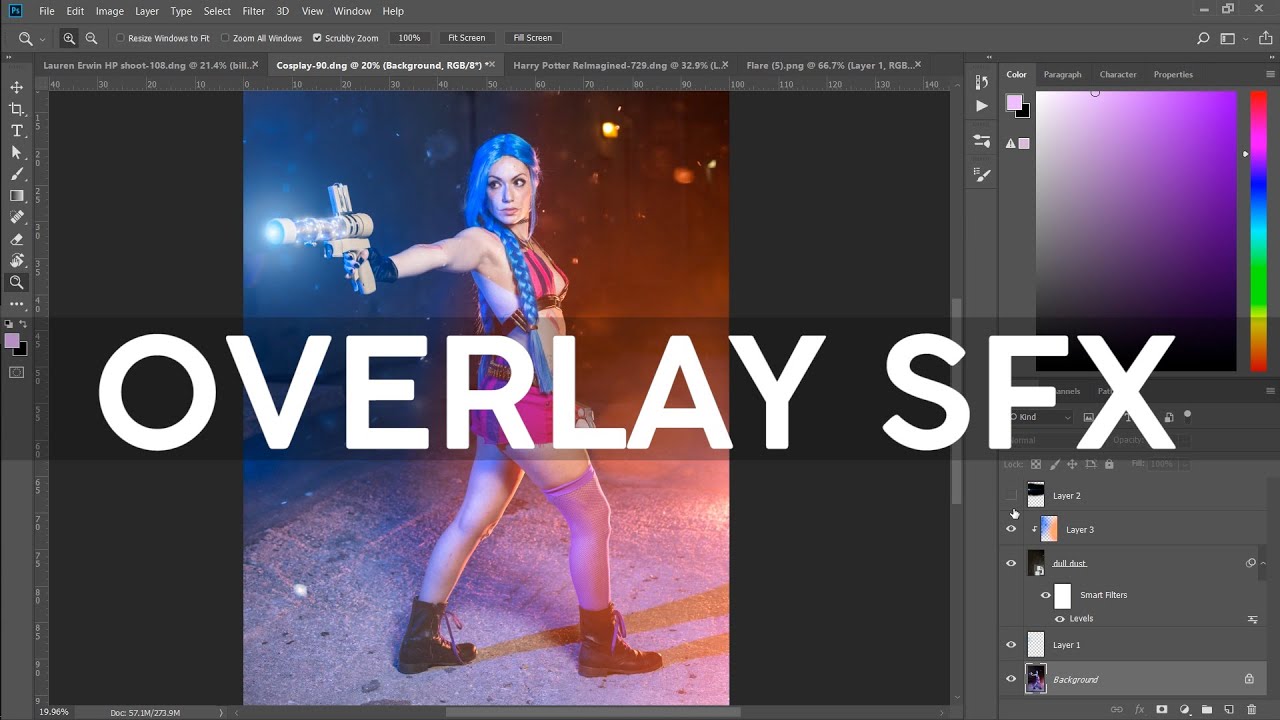Create a new layer
This screenshot has height=720, width=1280.
click(x=1229, y=709)
